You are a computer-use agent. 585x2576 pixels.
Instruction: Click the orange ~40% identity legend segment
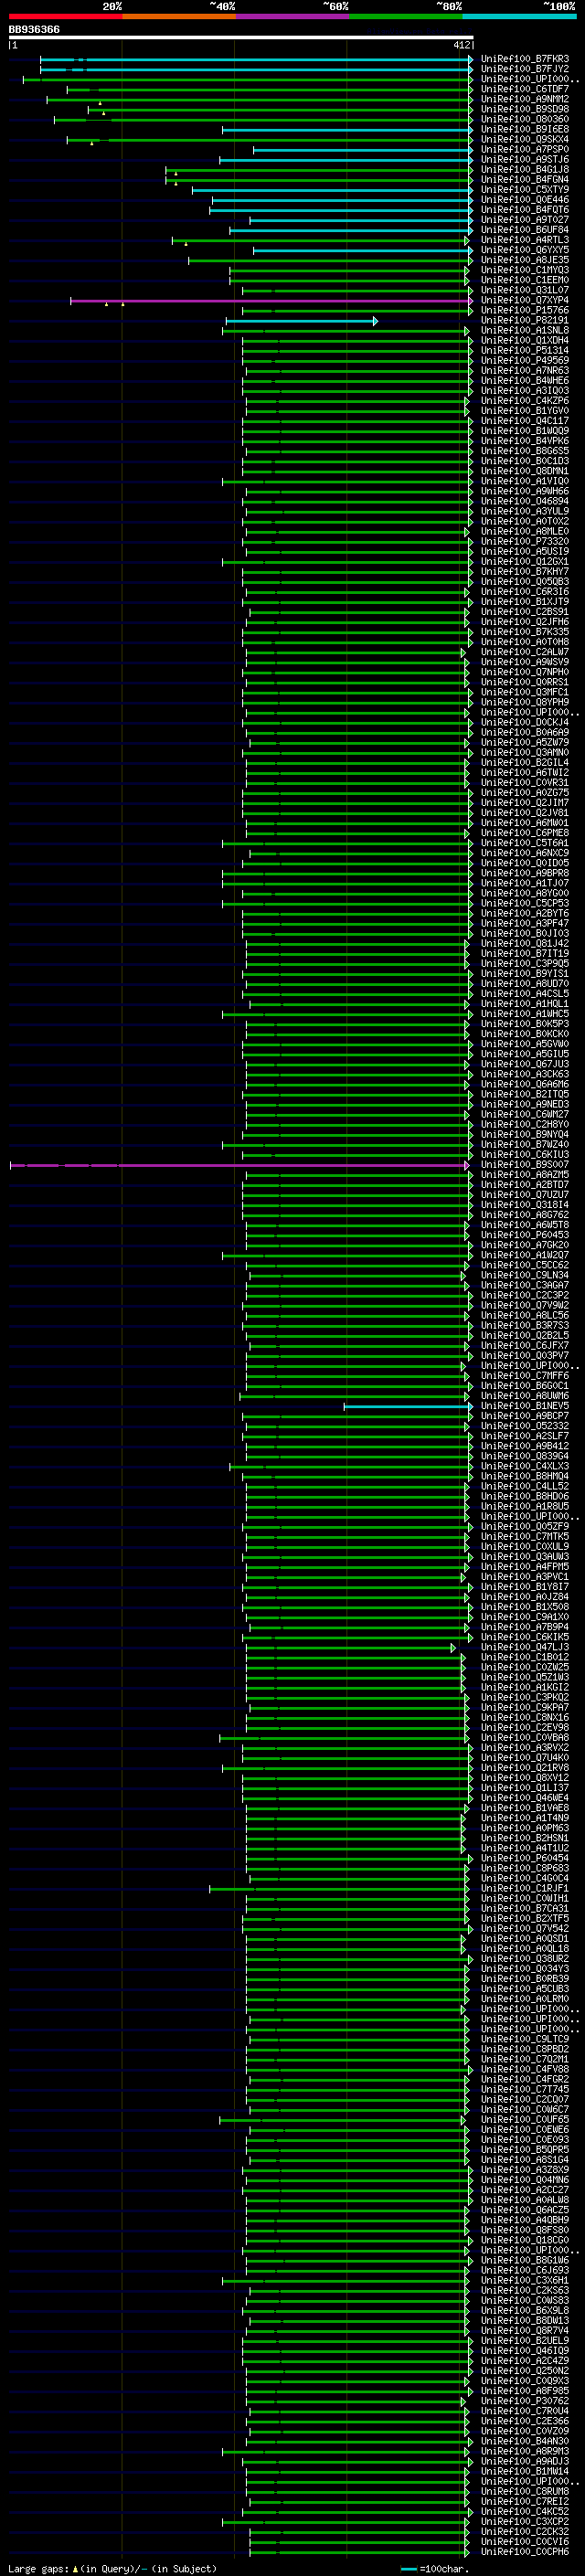tap(179, 16)
